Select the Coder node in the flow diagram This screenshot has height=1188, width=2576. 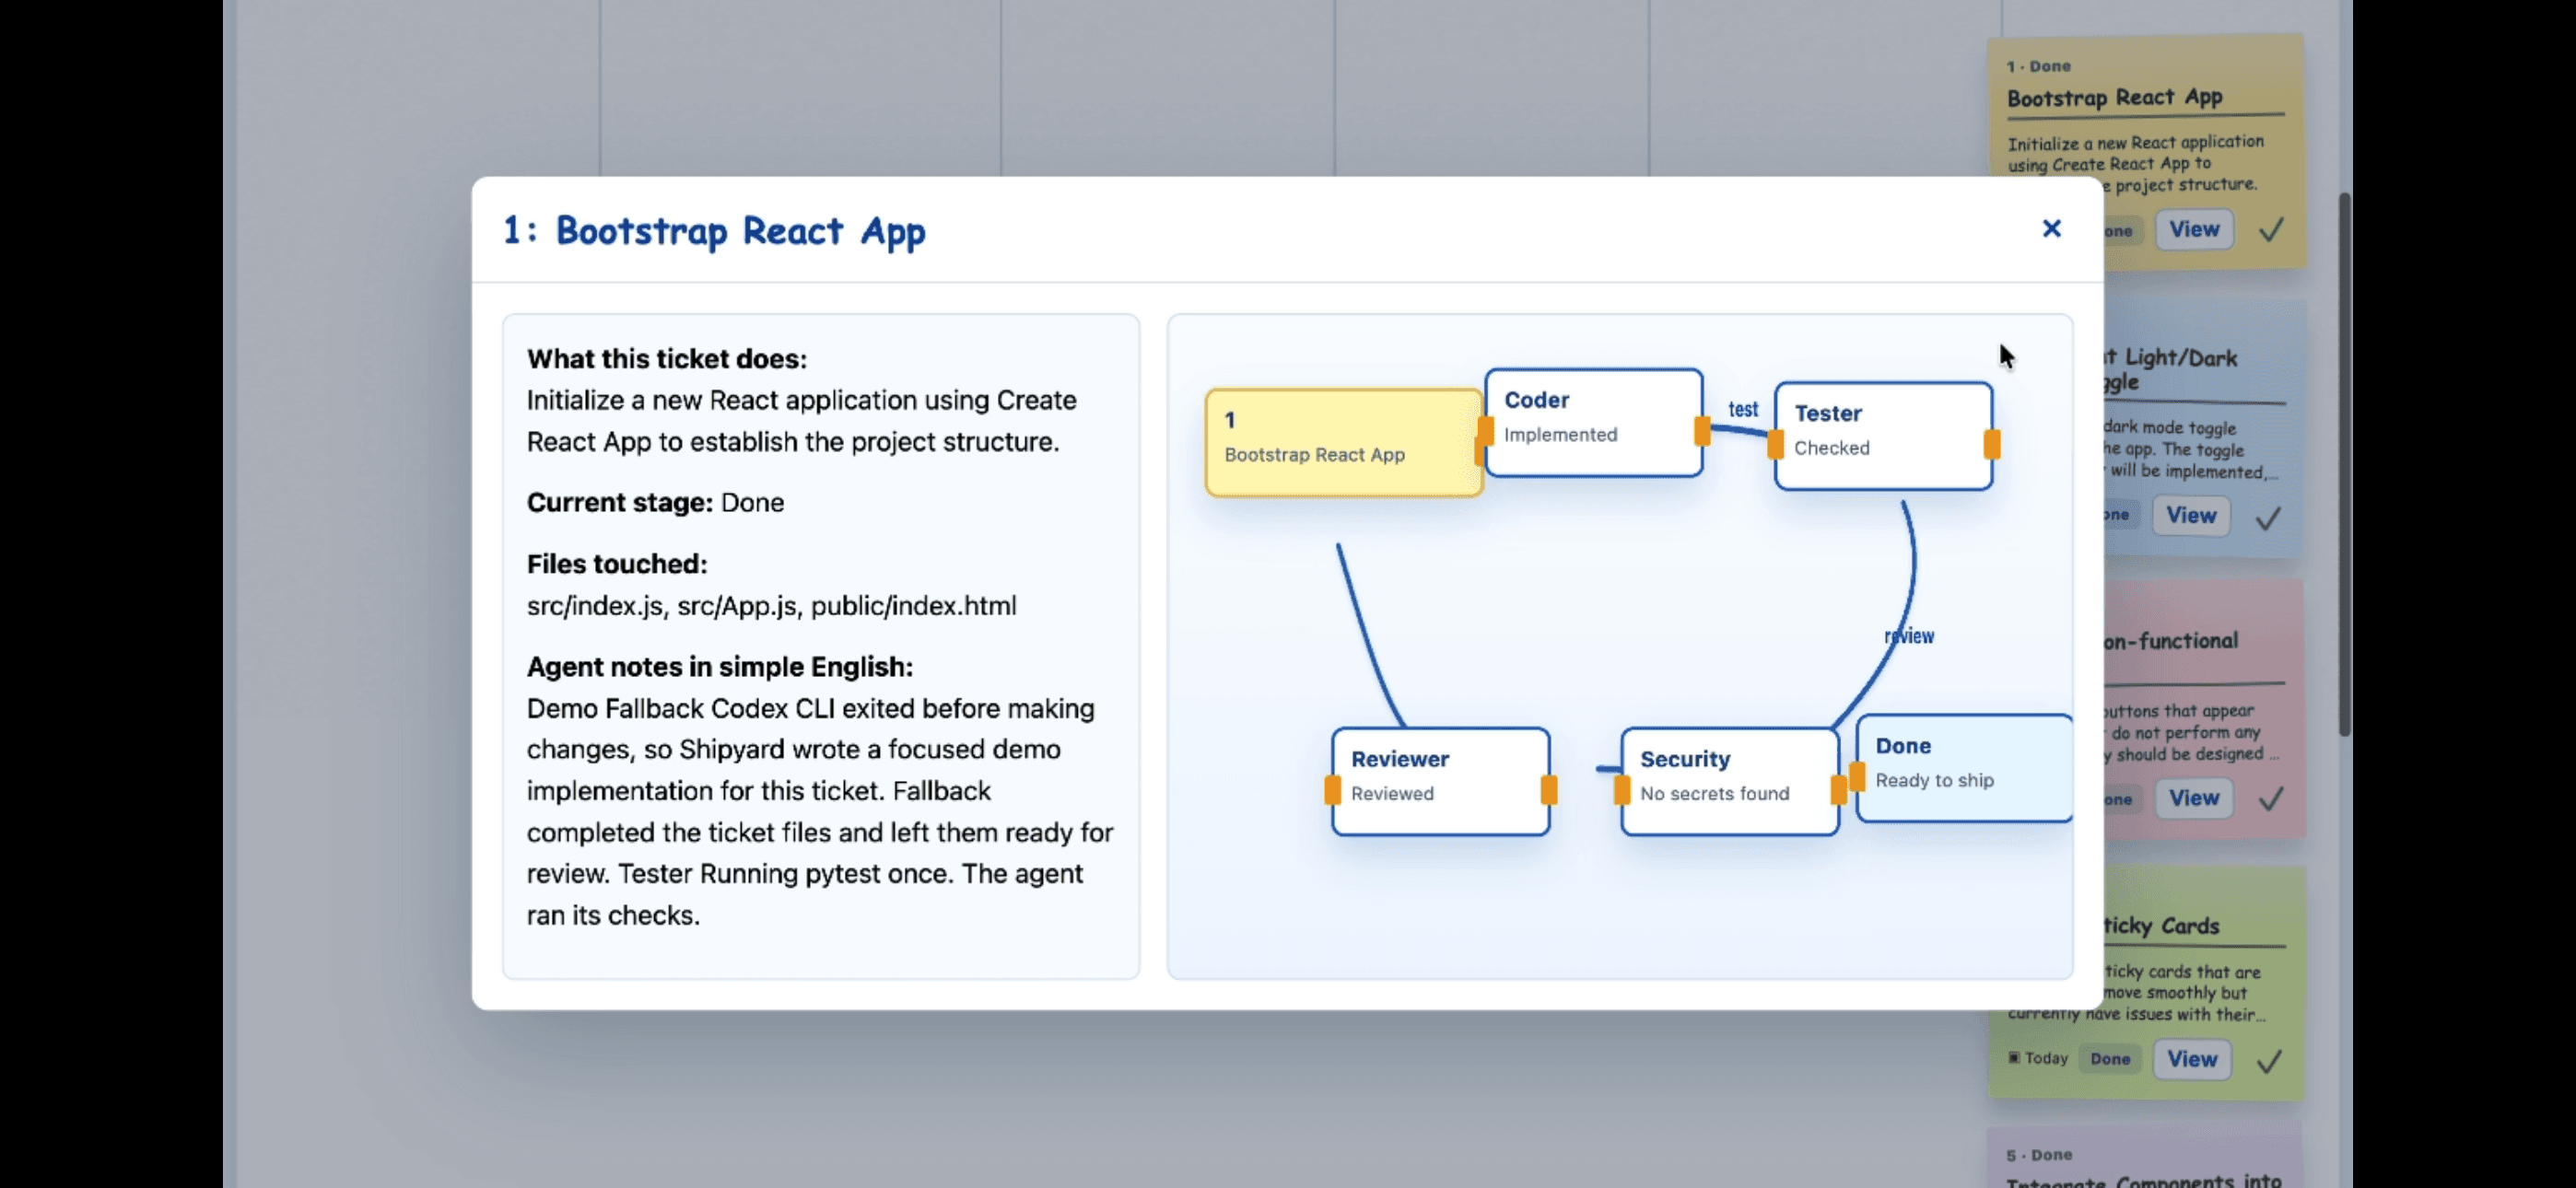coord(1594,422)
